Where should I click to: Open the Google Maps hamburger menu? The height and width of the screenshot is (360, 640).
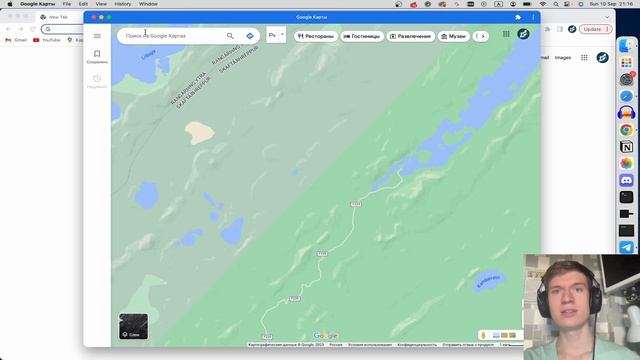click(97, 36)
